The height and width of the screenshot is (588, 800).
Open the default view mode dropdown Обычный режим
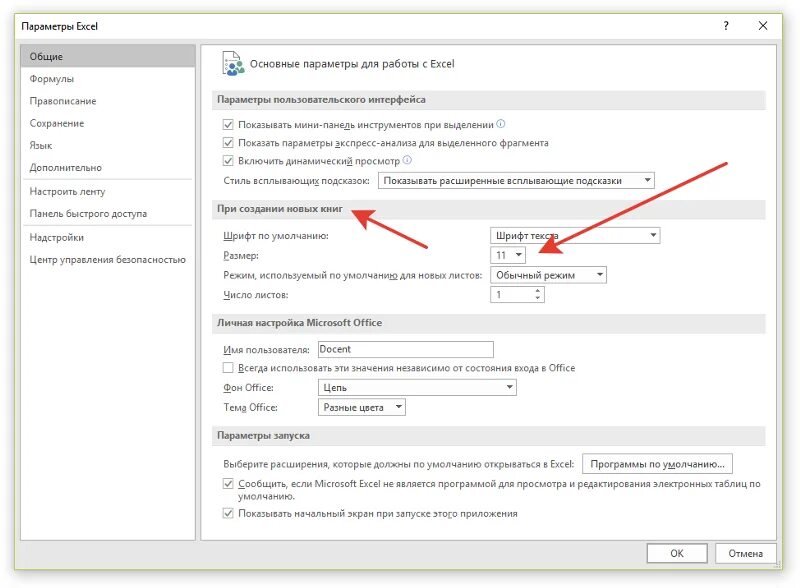tap(548, 275)
